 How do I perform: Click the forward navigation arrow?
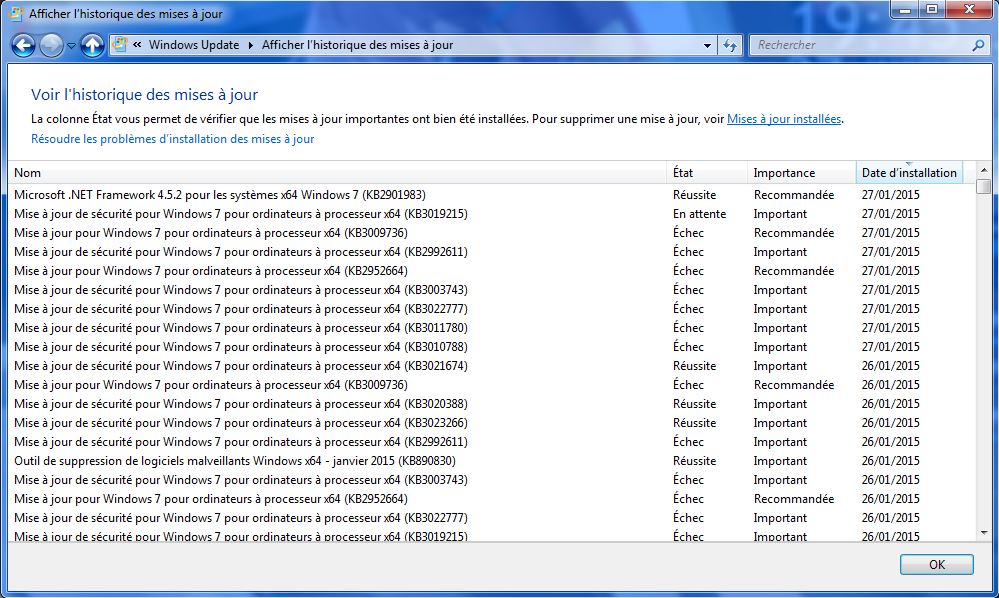pos(51,45)
